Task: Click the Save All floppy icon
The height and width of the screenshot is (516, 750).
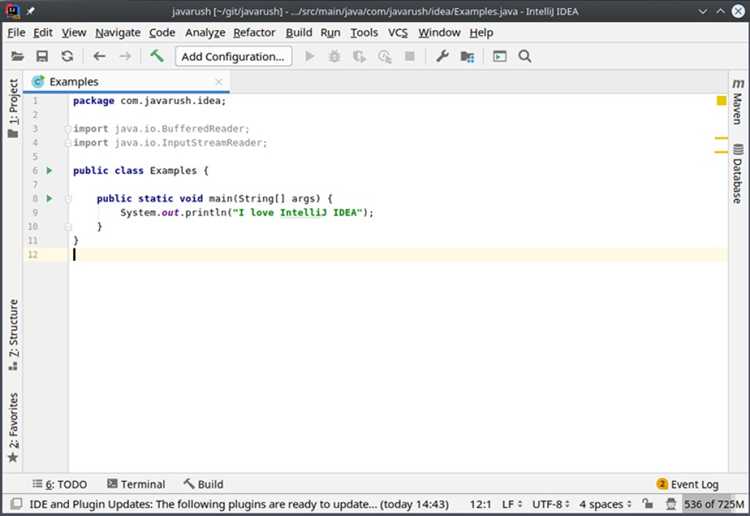Action: tap(42, 56)
